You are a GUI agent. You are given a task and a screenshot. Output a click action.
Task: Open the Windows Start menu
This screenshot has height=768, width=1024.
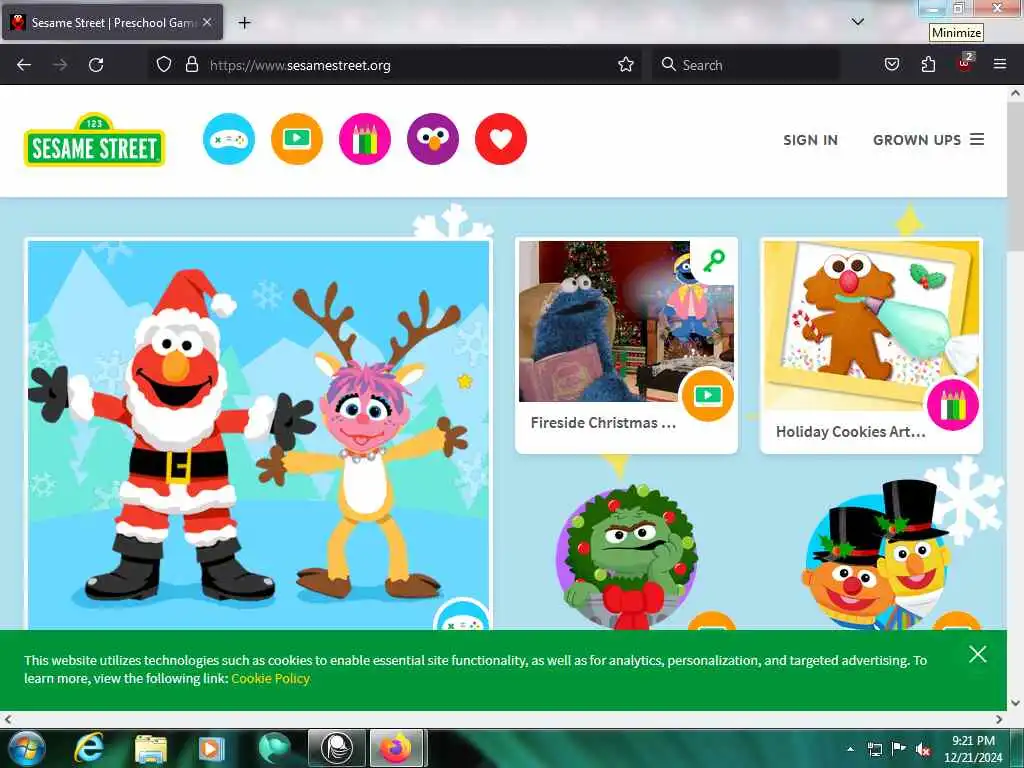click(x=25, y=749)
